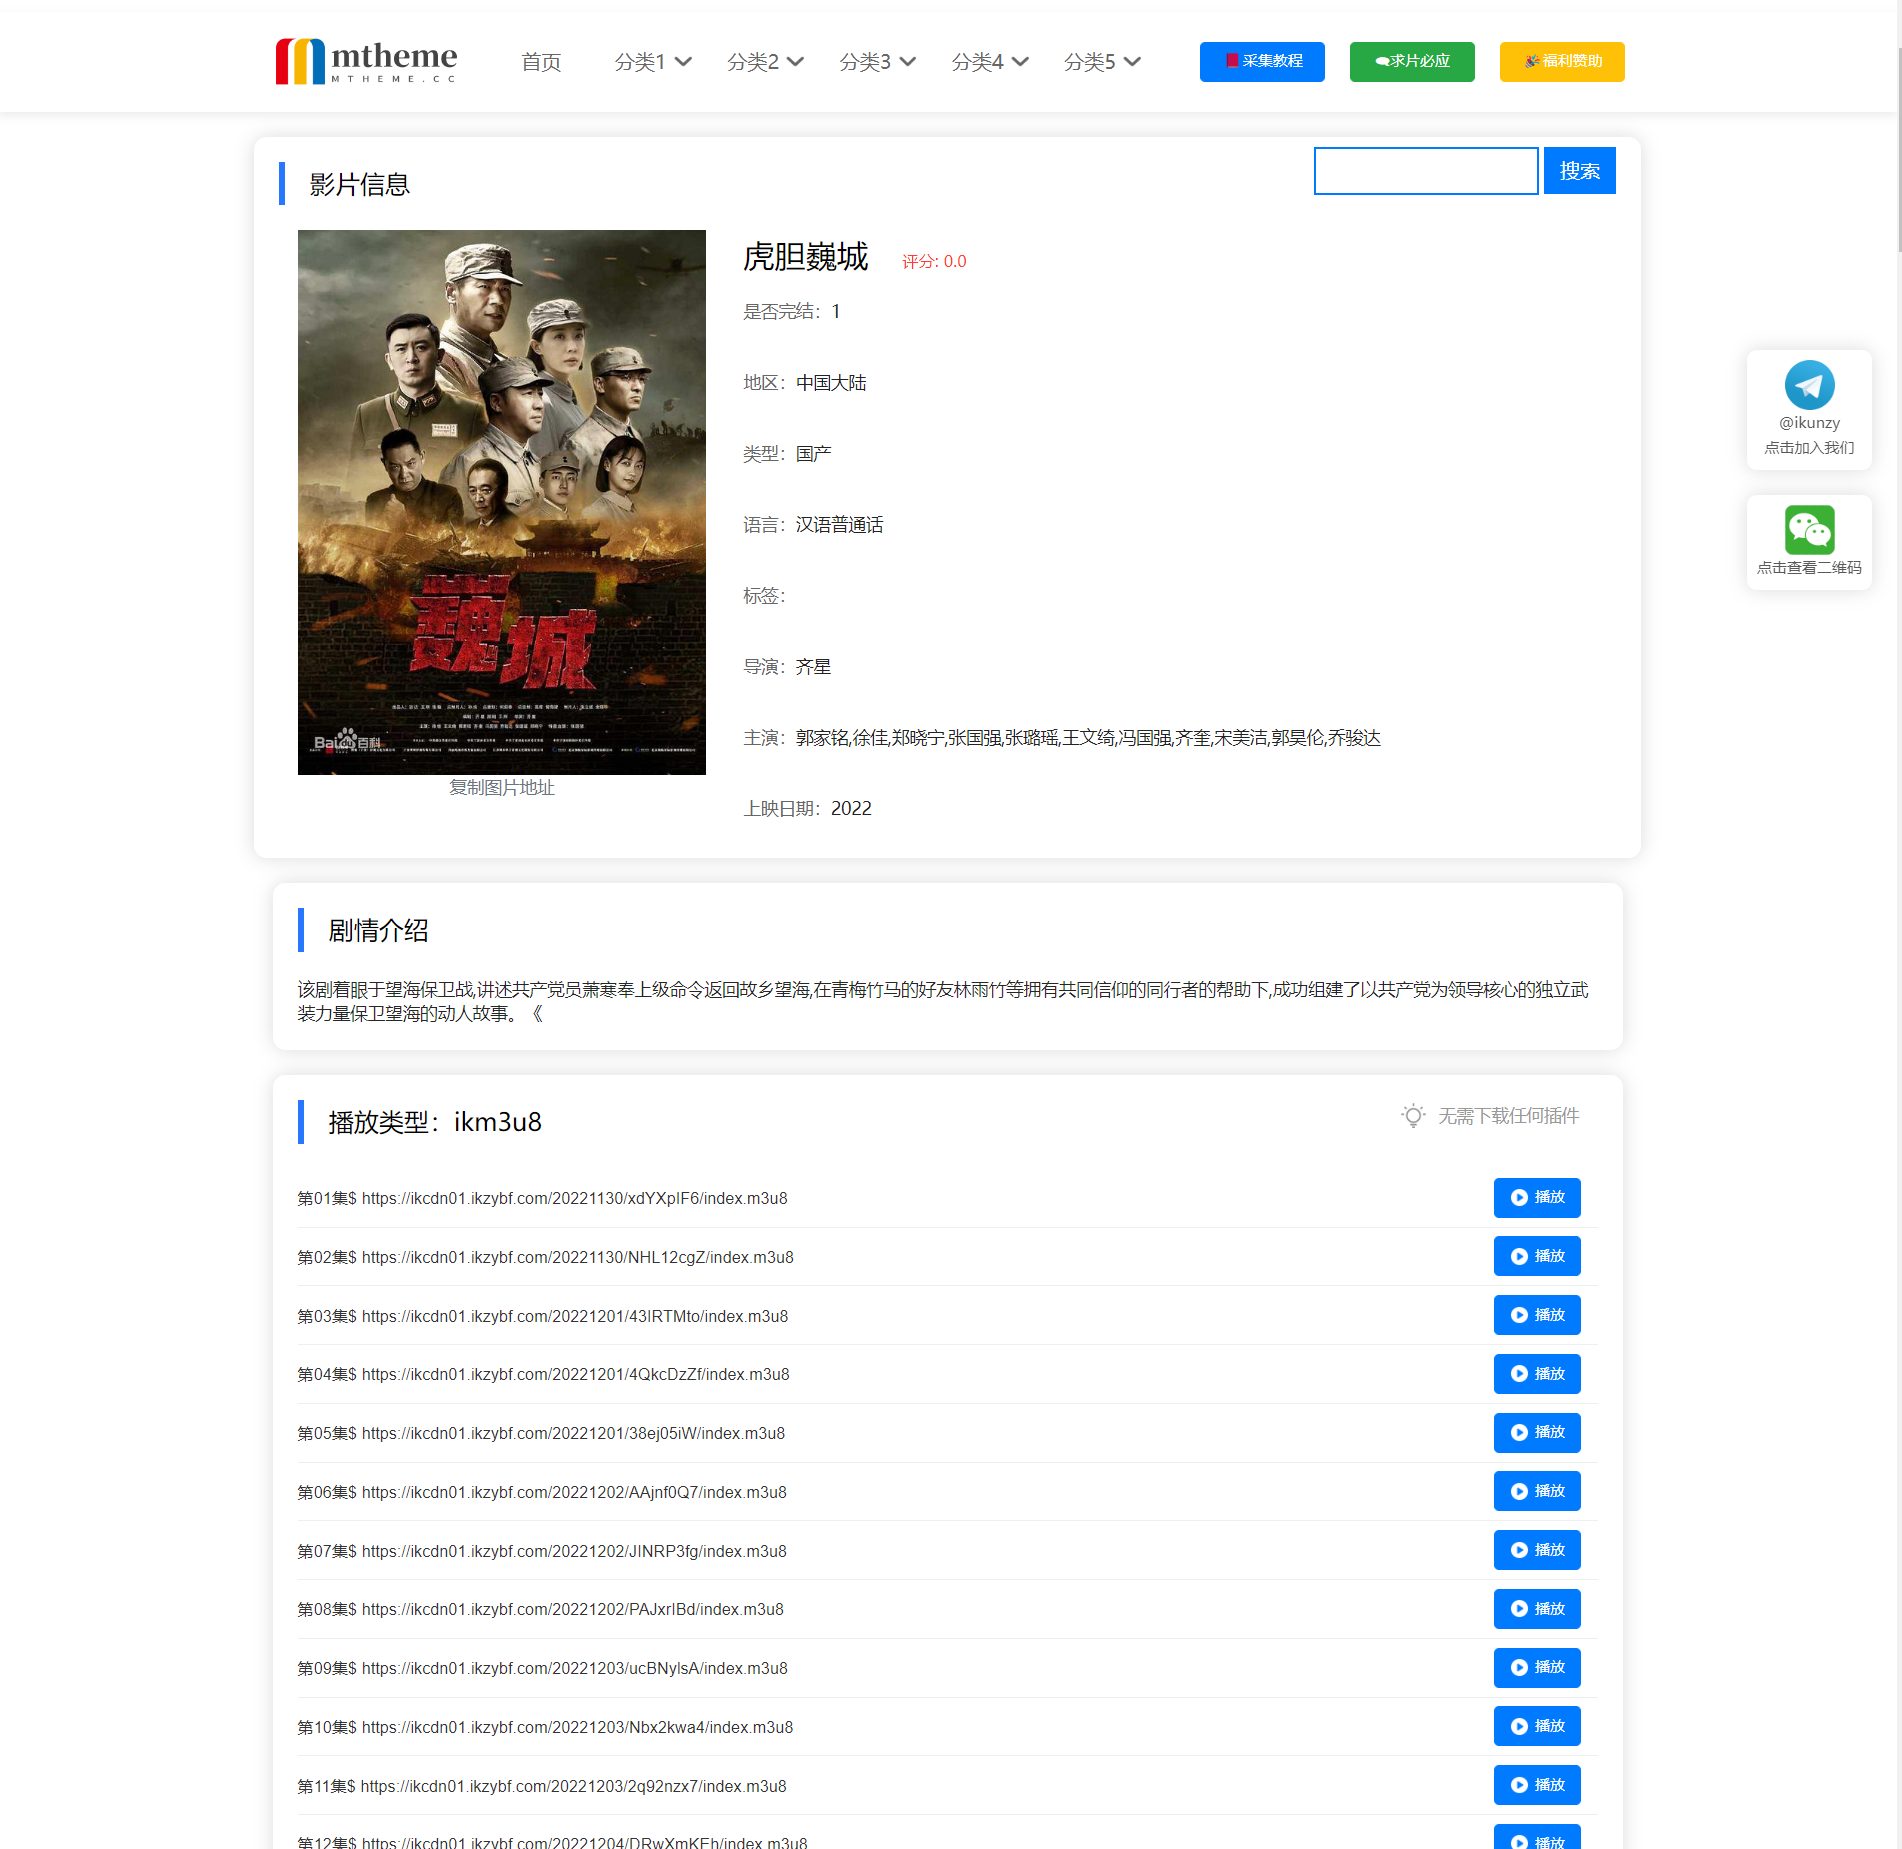1902x1849 pixels.
Task: Play episode 第03集
Action: point(1537,1316)
